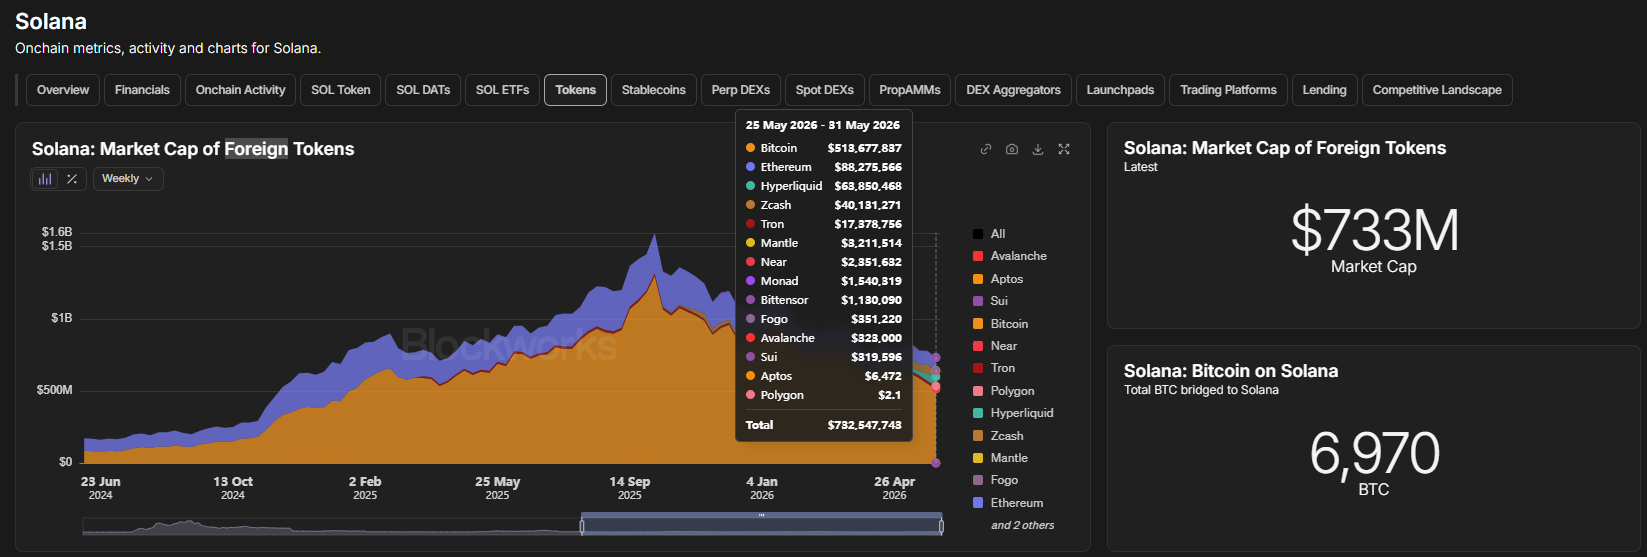Toggle Avalanche series in legend
This screenshot has width=1647, height=557.
point(1010,256)
